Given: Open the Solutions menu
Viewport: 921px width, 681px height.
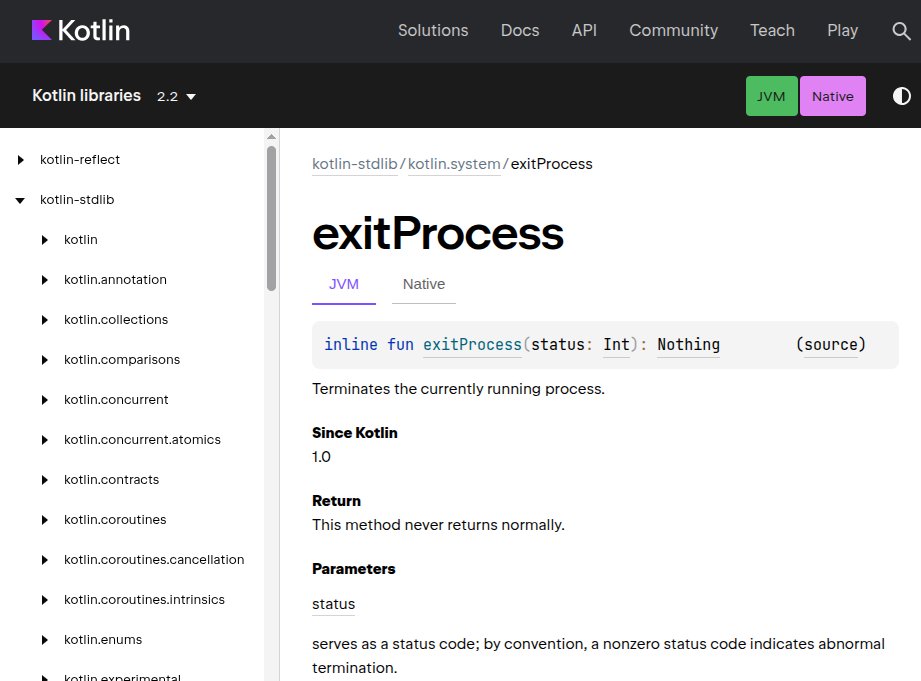Looking at the screenshot, I should click(x=433, y=31).
